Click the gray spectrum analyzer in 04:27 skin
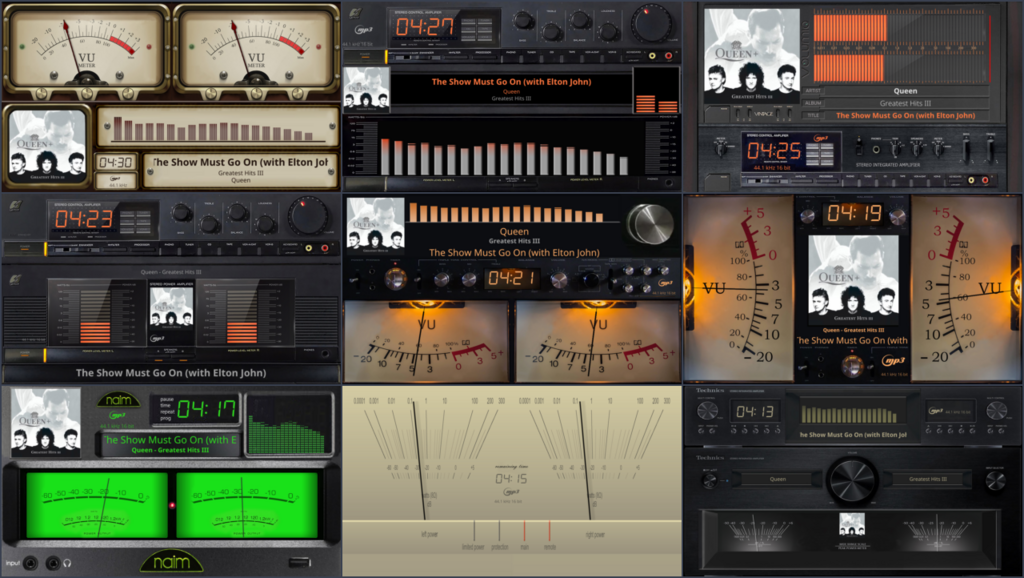Screen dimensions: 1024x578 click(504, 155)
